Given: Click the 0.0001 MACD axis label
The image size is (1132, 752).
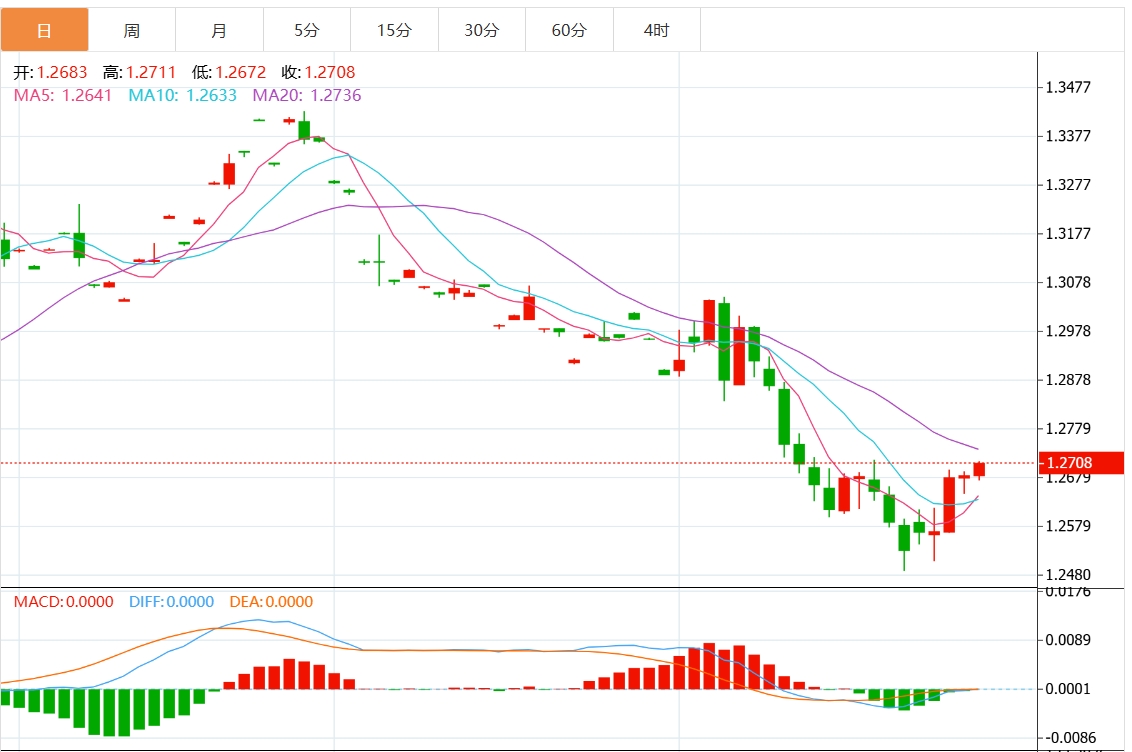Looking at the screenshot, I should [1068, 689].
